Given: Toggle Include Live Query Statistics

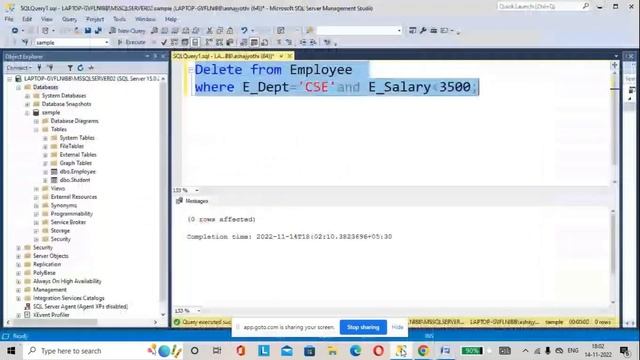Looking at the screenshot, I should point(219,42).
